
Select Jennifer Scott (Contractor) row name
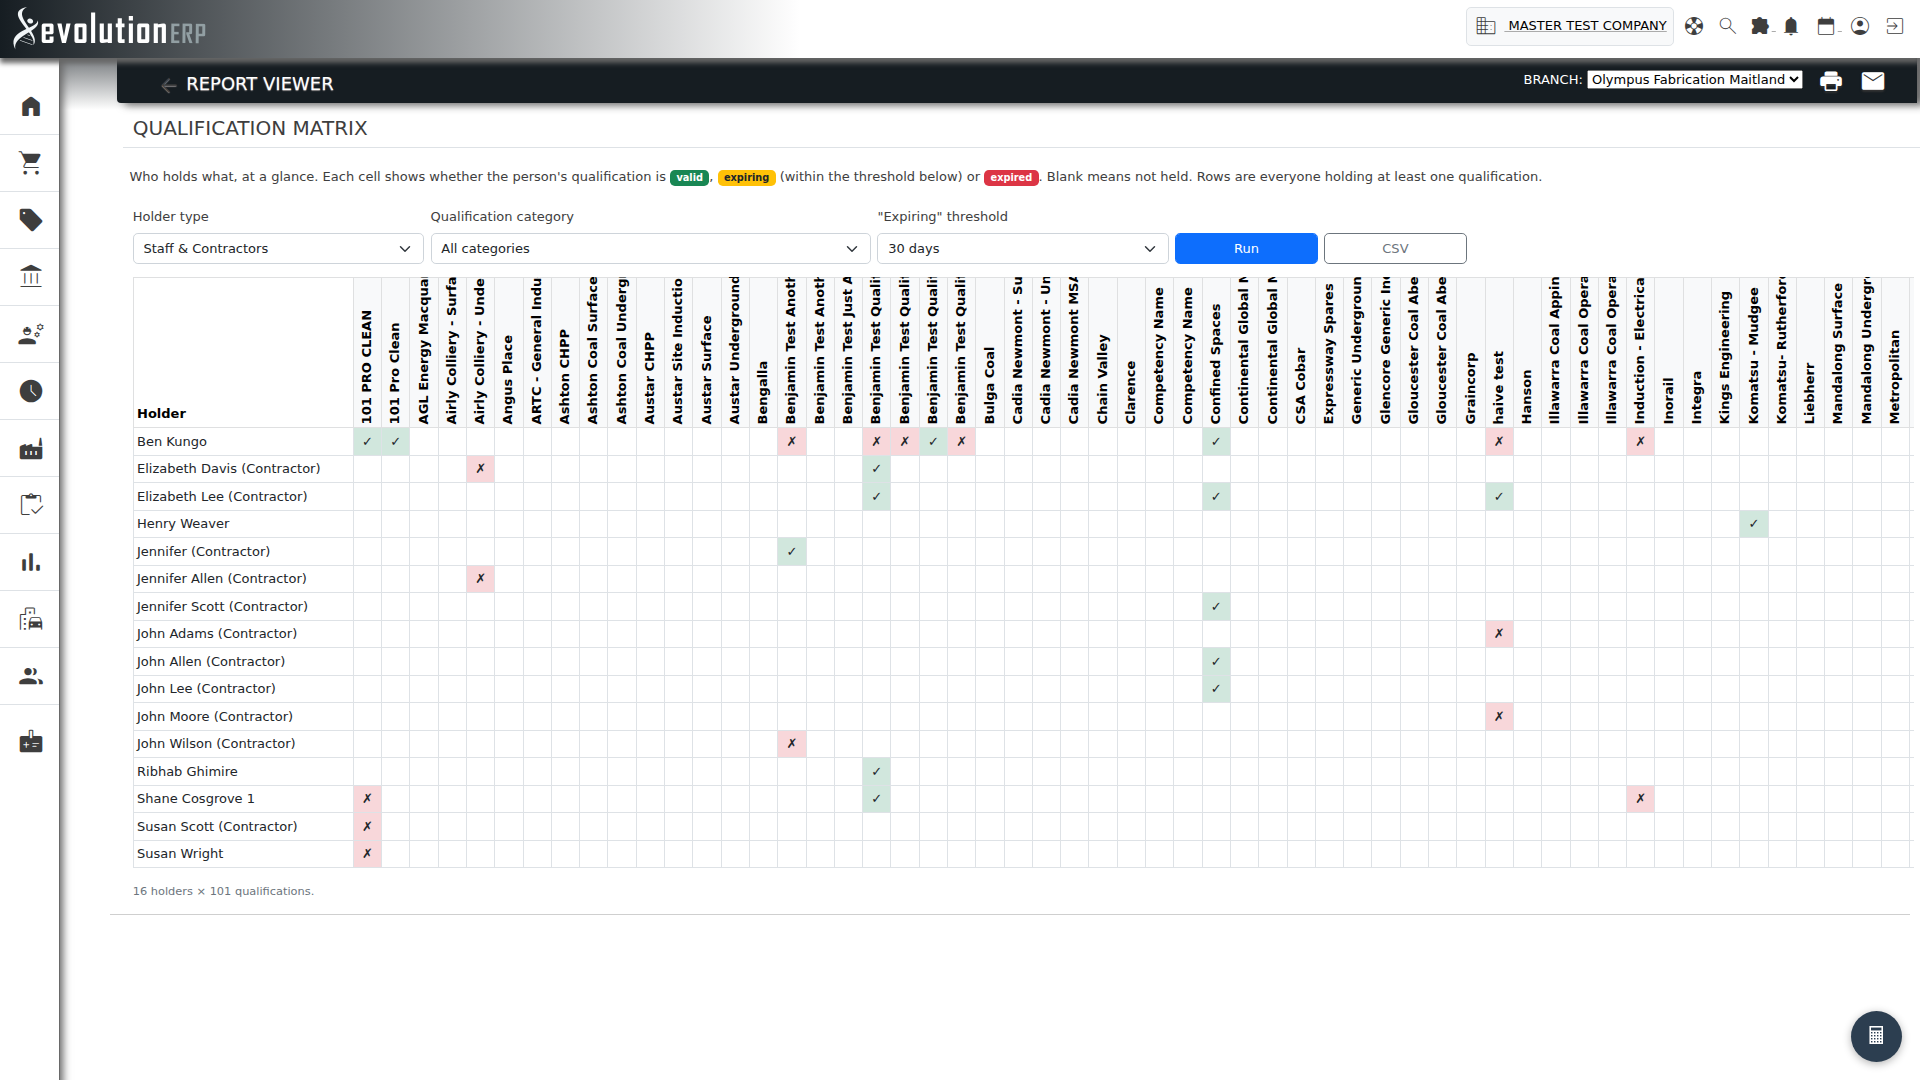click(x=222, y=607)
